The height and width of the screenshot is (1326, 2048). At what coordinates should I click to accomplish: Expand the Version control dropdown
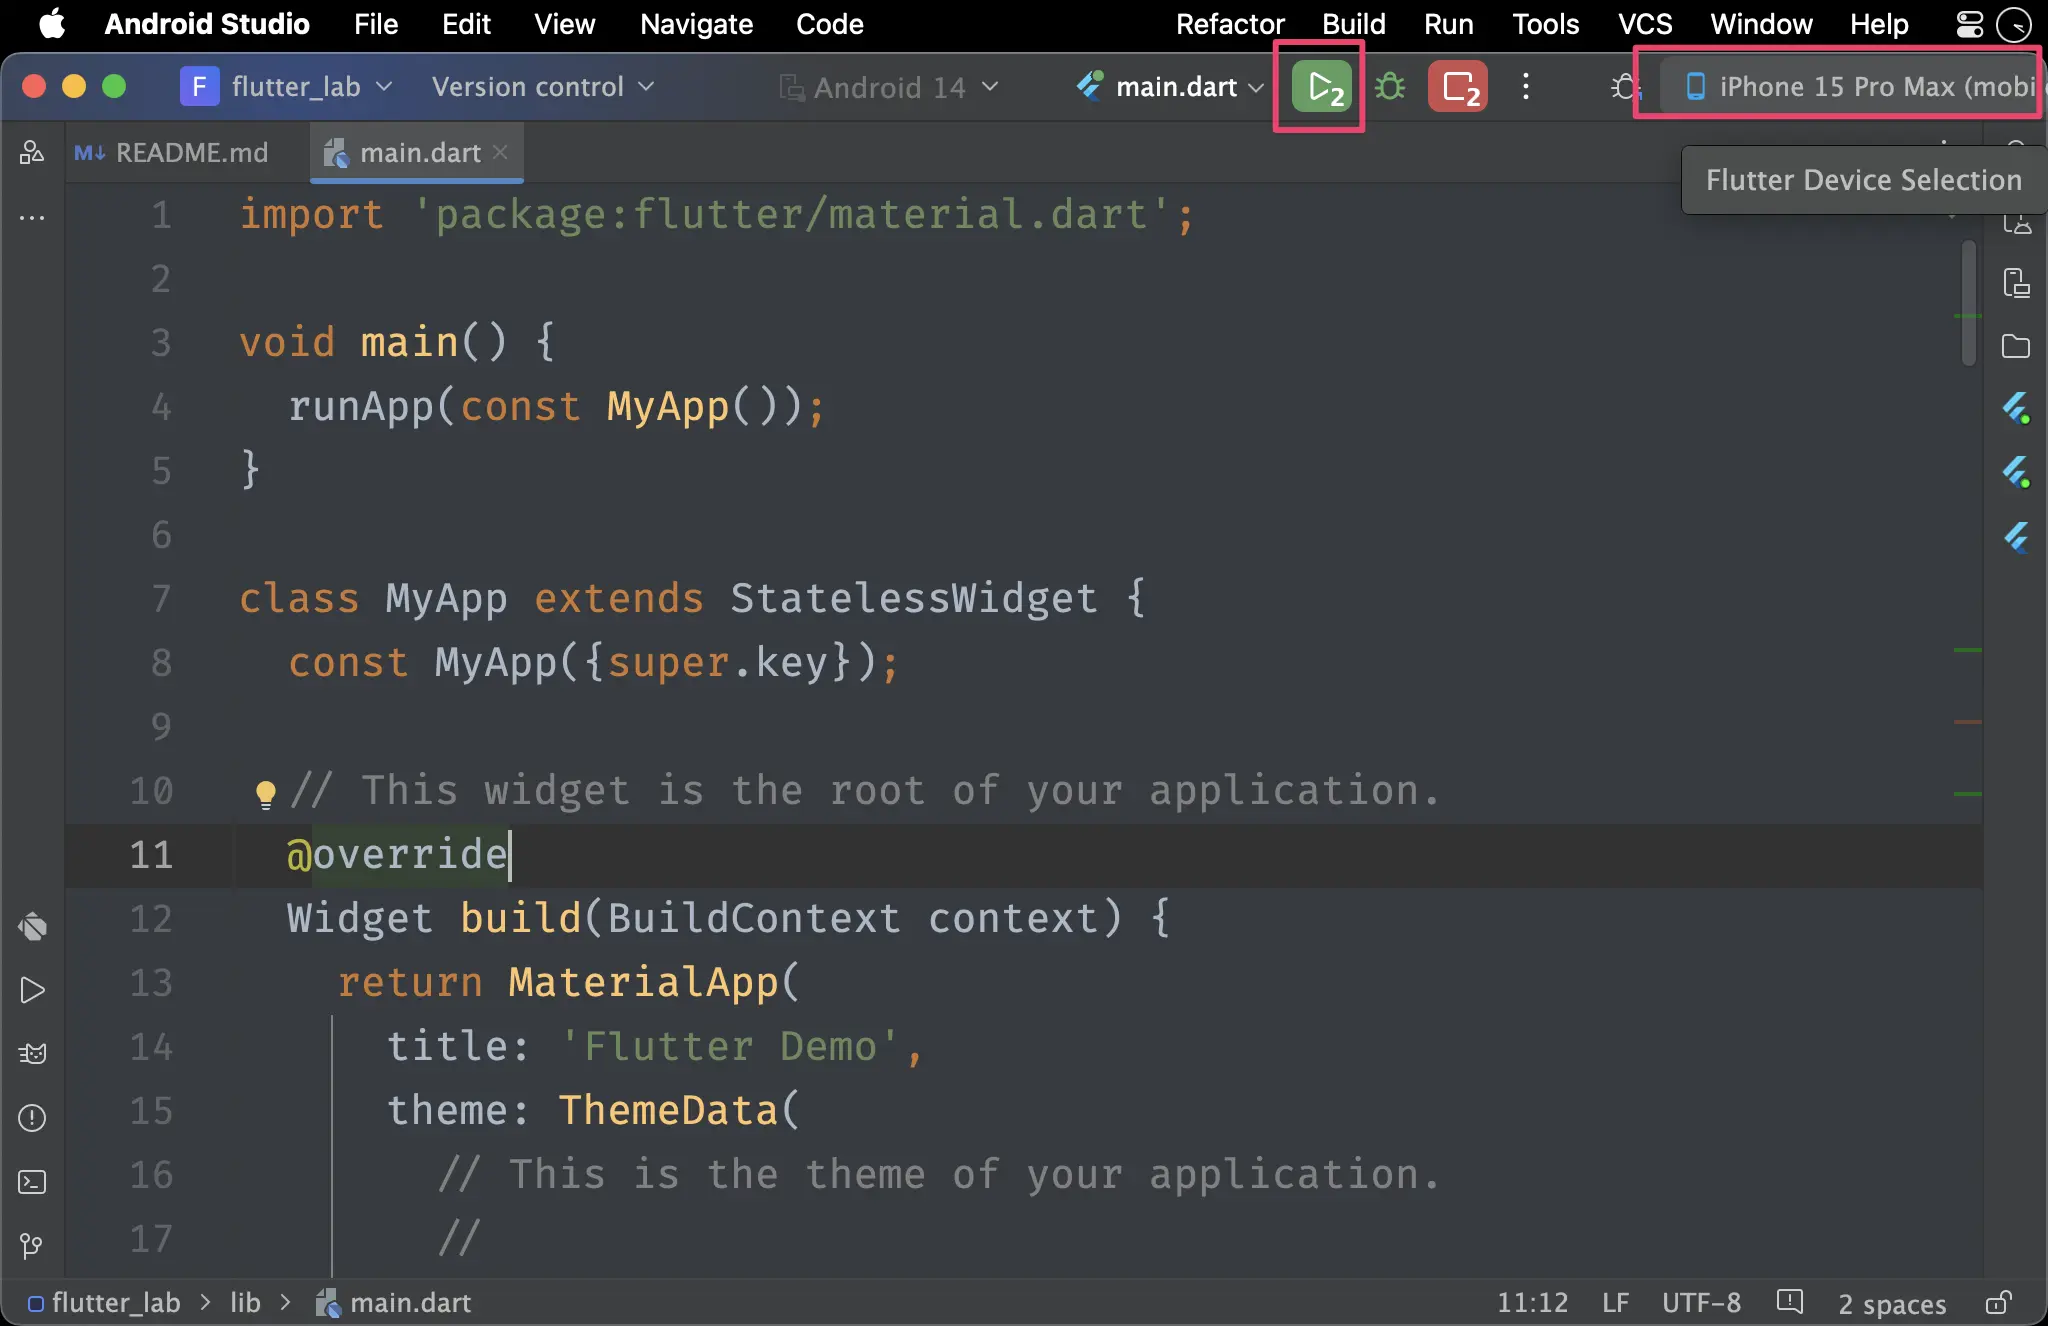[x=543, y=87]
